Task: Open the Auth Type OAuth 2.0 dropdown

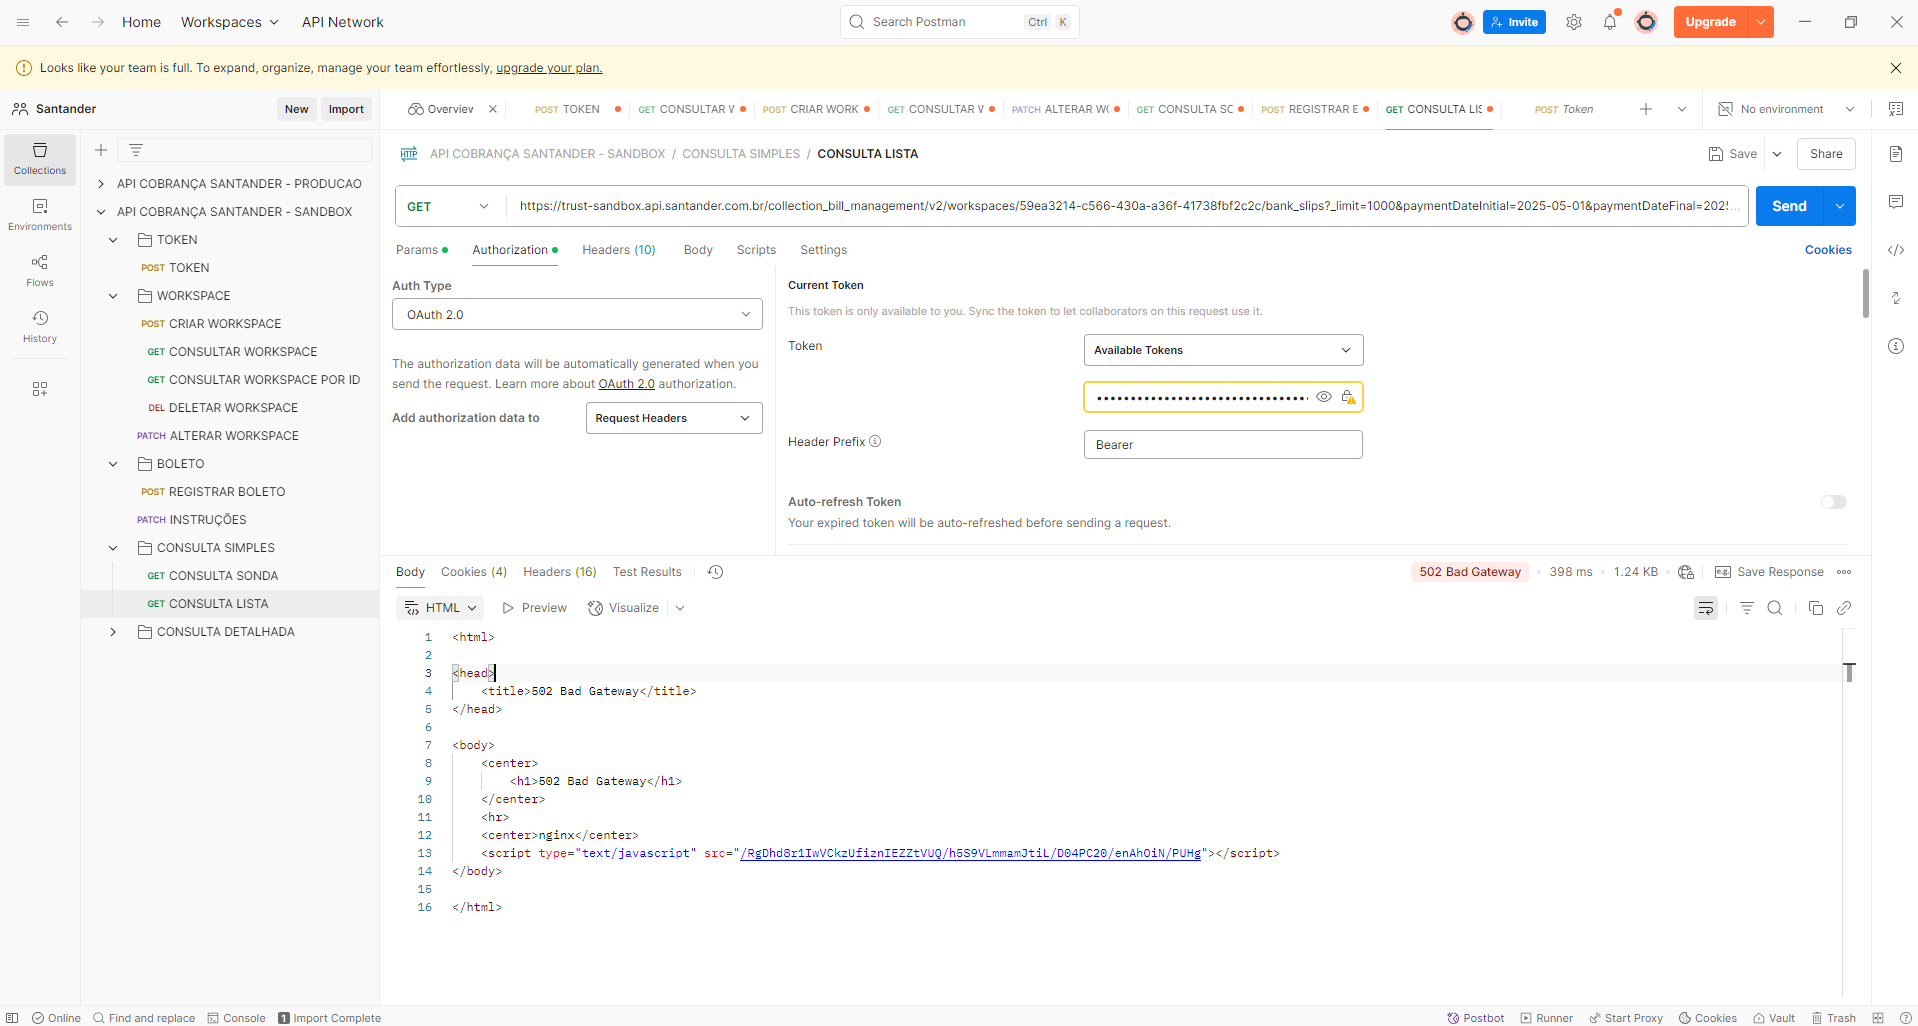Action: [577, 314]
